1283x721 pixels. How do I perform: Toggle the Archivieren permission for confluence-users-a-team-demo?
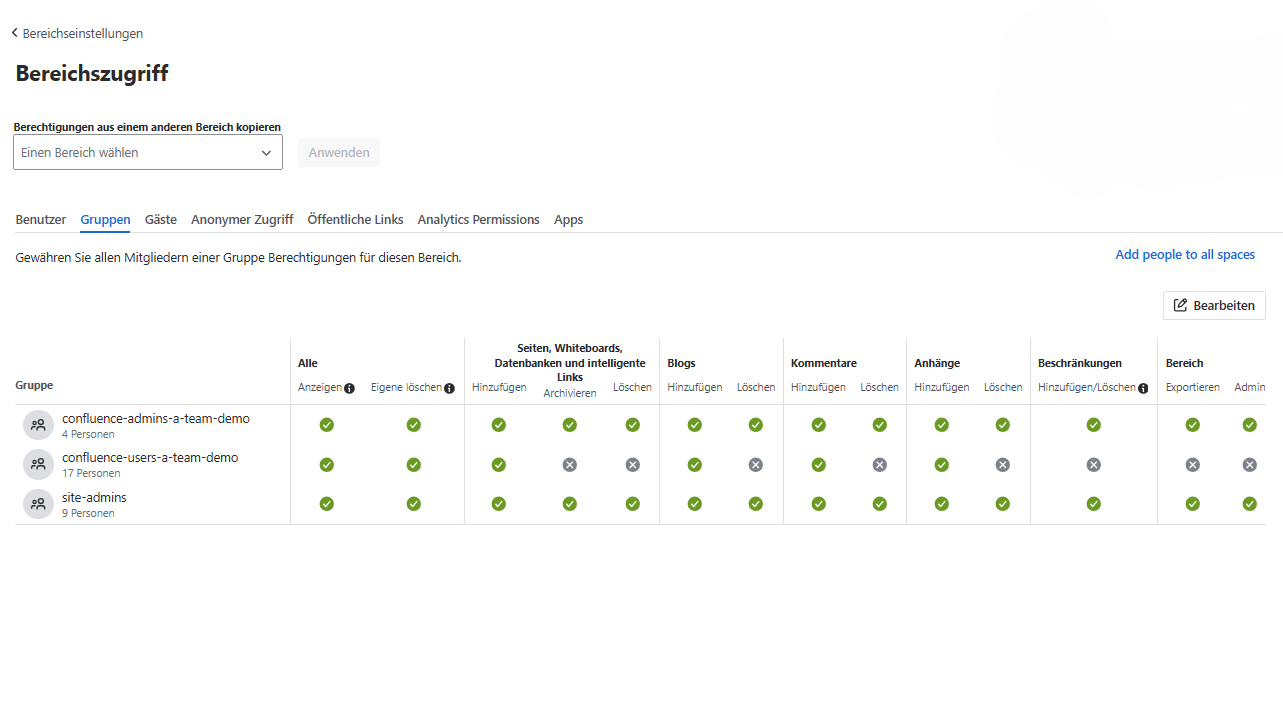[x=569, y=464]
